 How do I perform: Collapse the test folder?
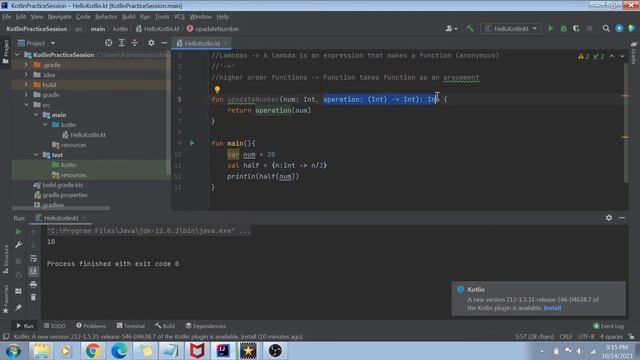[x=36, y=155]
